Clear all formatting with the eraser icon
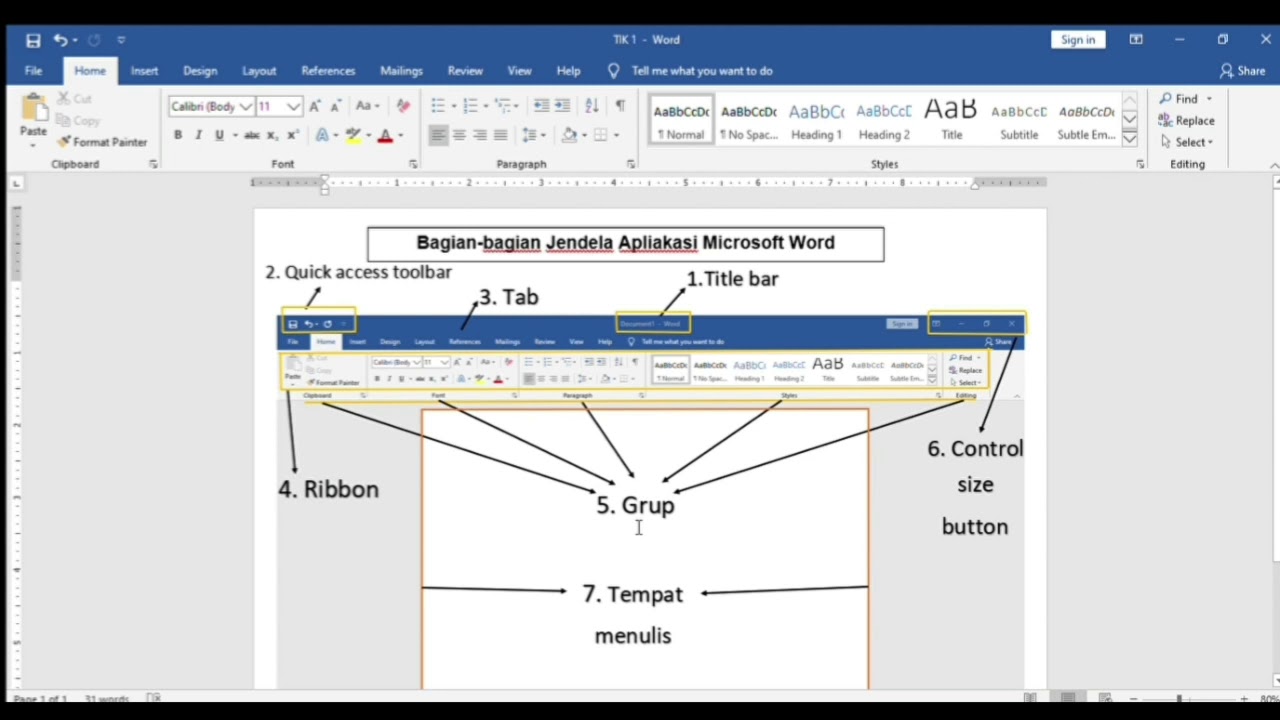Image resolution: width=1280 pixels, height=720 pixels. pyautogui.click(x=403, y=106)
